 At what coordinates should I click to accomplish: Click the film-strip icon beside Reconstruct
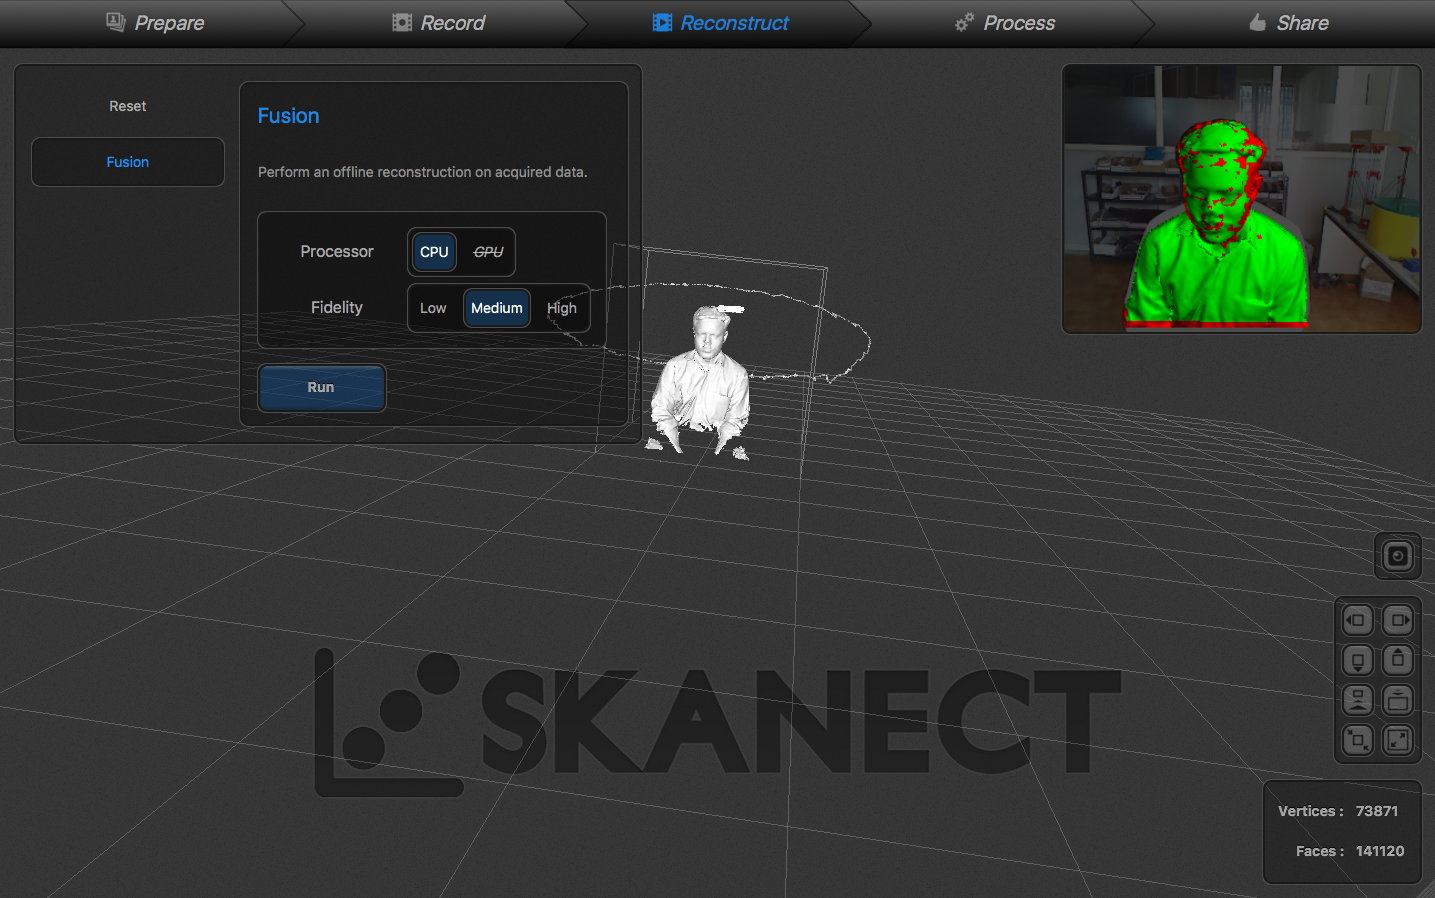(x=662, y=23)
